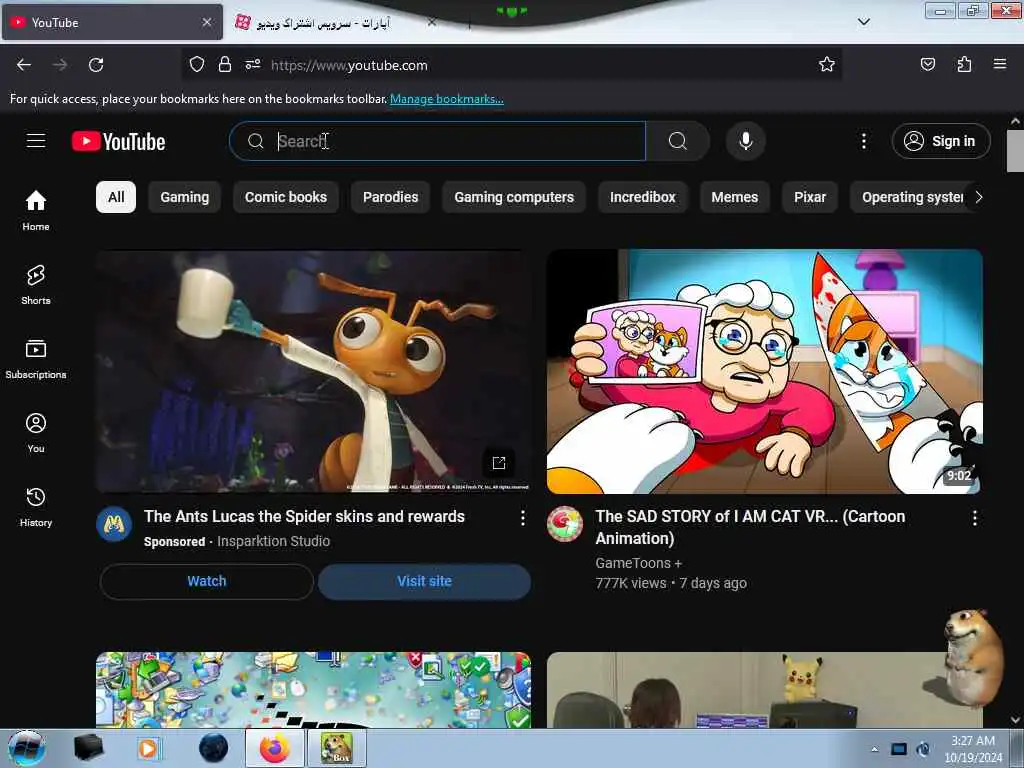Click GameToons + channel name
The image size is (1024, 768).
(x=638, y=563)
